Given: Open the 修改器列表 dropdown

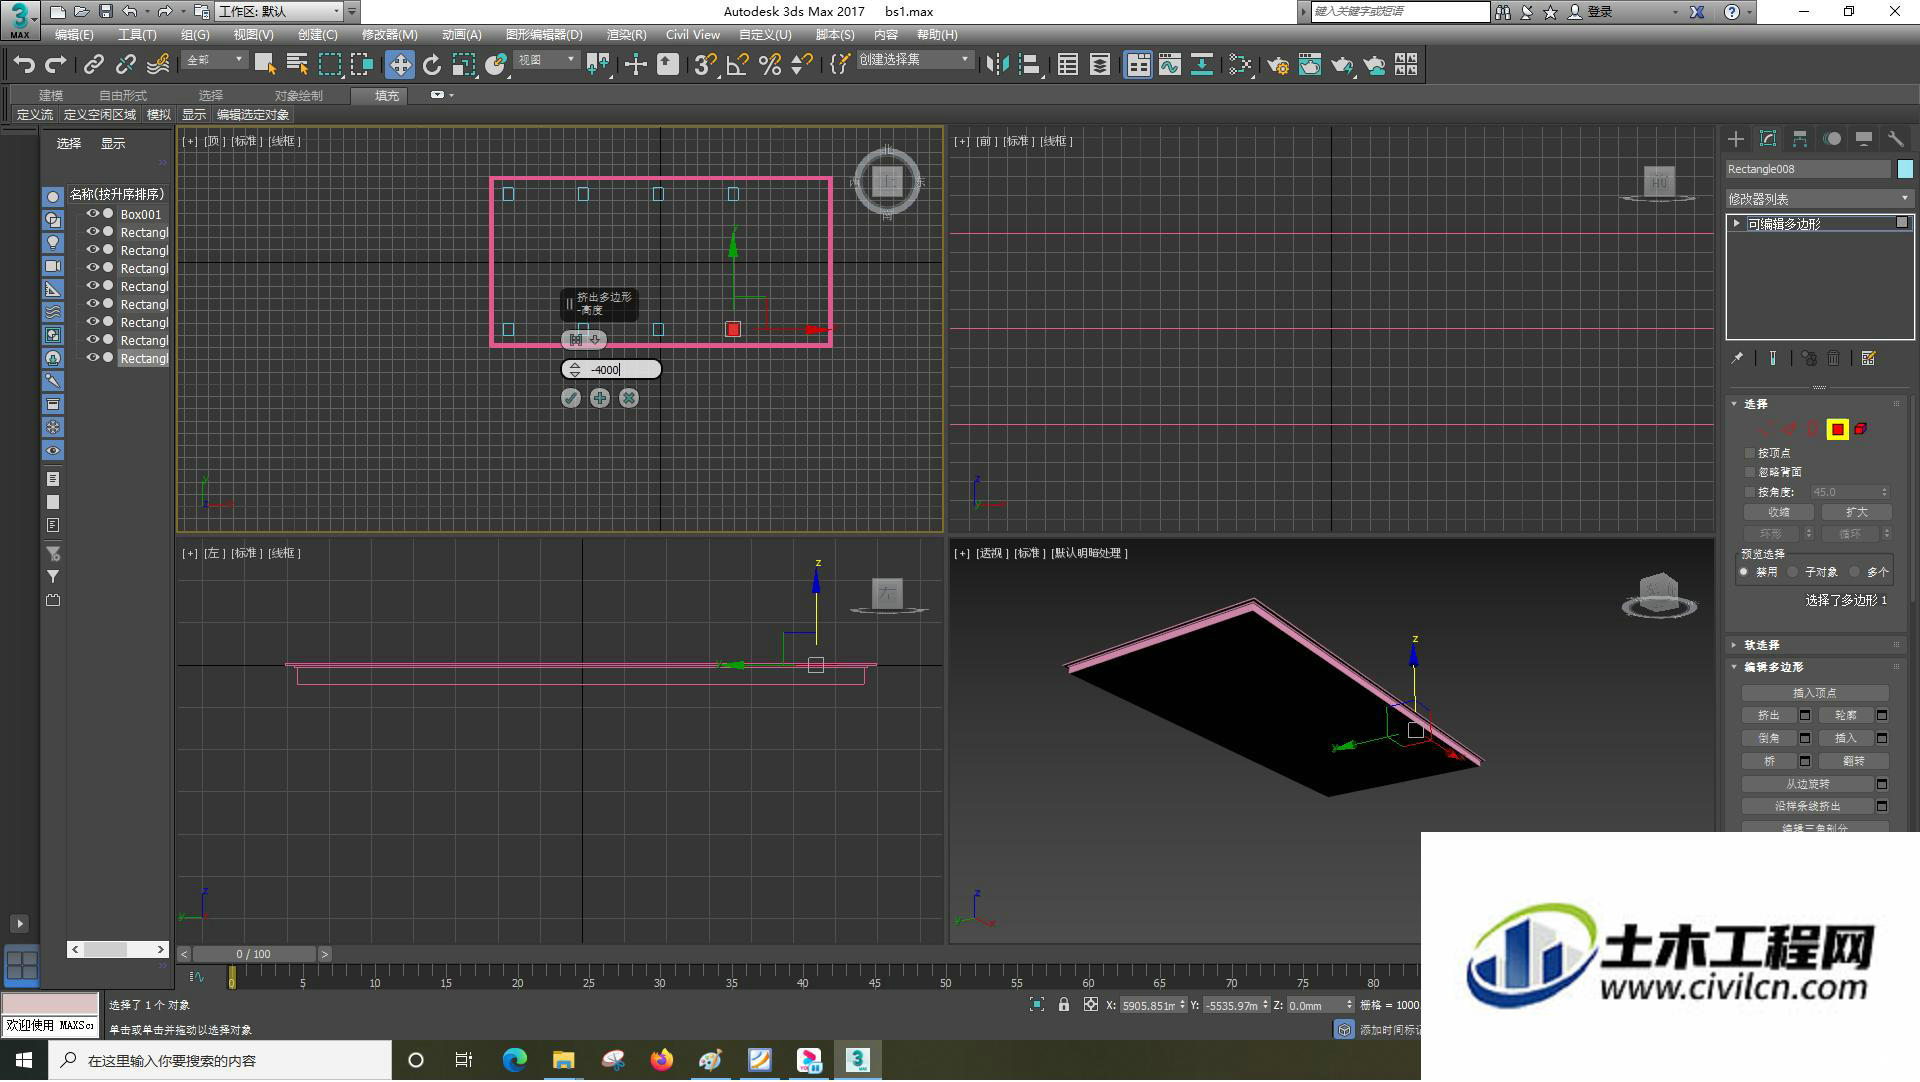Looking at the screenshot, I should coord(1819,199).
